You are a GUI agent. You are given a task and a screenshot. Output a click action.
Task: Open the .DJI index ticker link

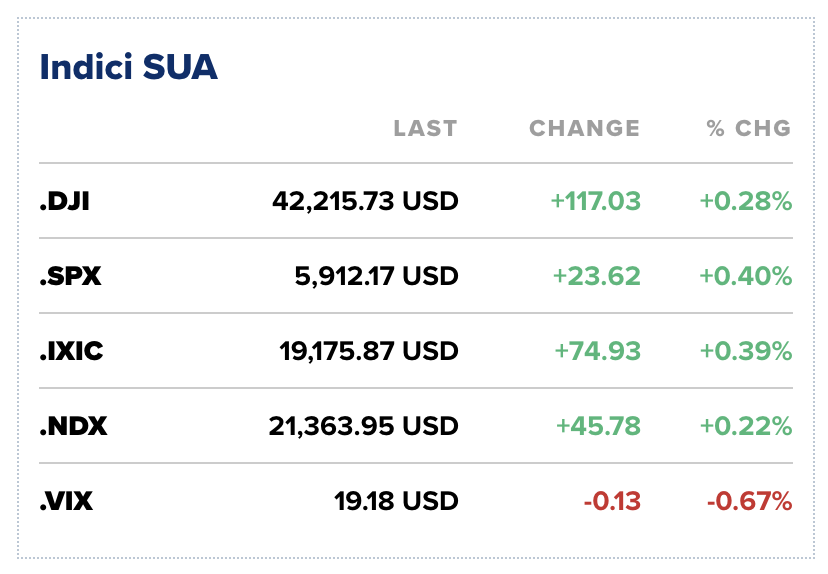point(65,201)
